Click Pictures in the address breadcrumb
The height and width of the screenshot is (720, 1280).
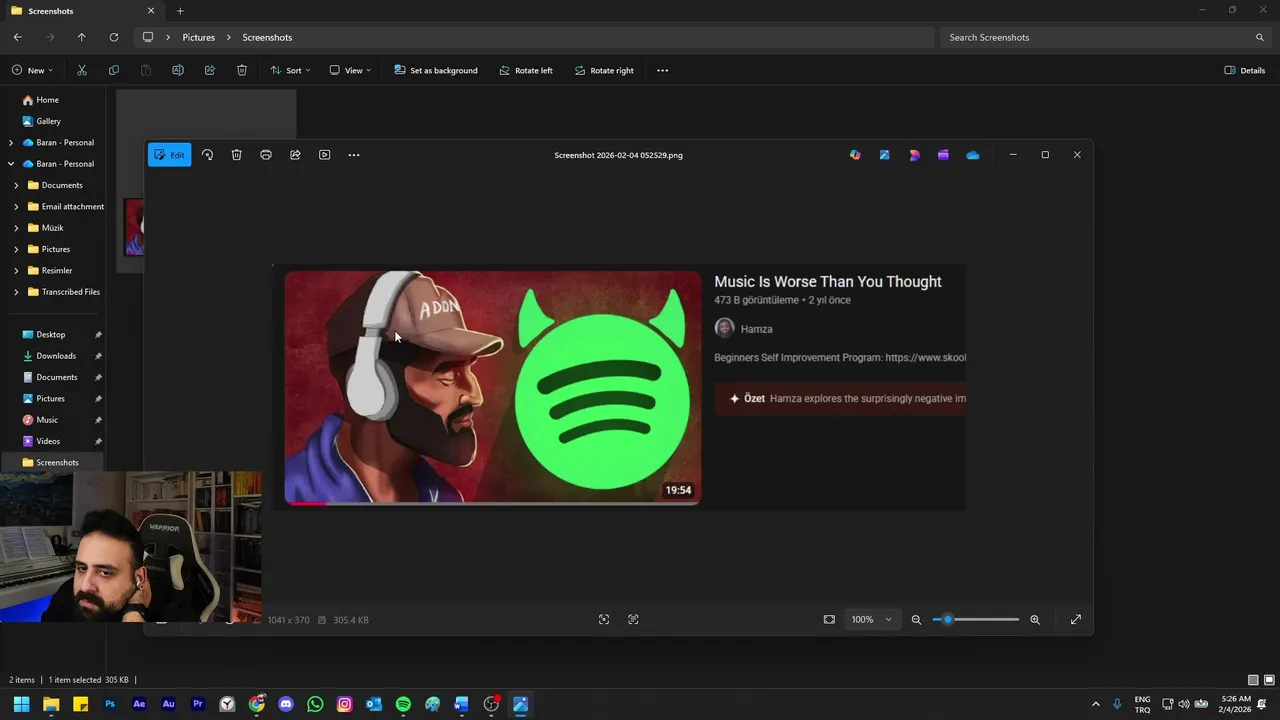pyautogui.click(x=198, y=37)
